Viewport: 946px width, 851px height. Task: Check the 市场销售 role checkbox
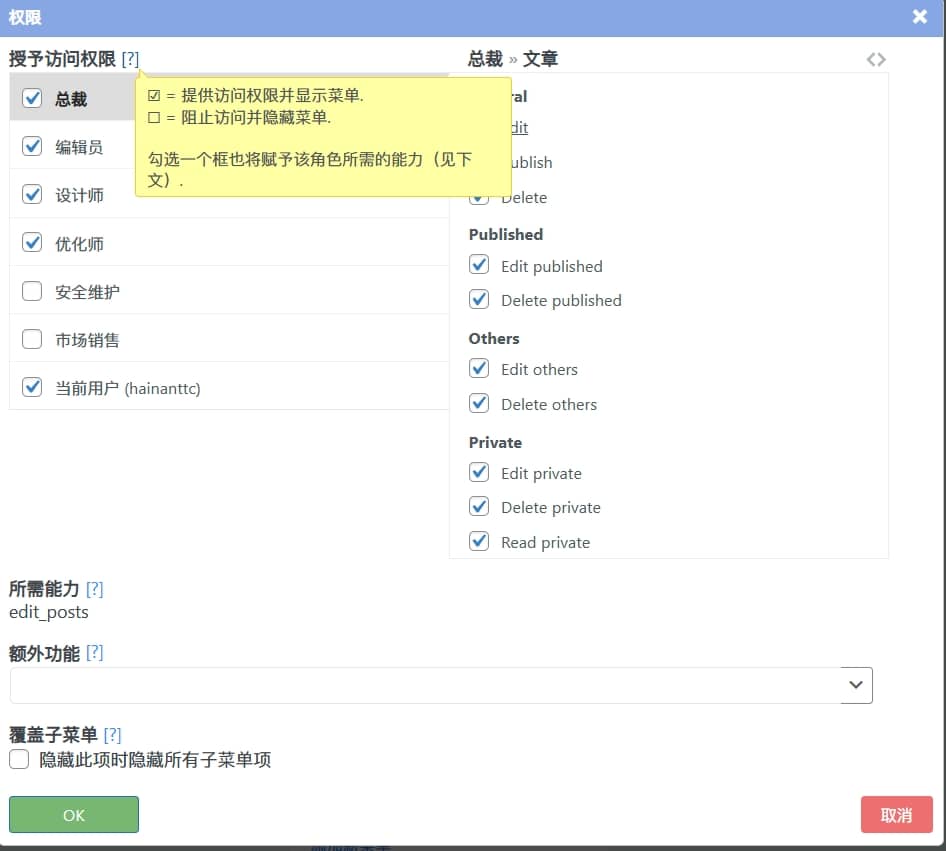tap(32, 340)
